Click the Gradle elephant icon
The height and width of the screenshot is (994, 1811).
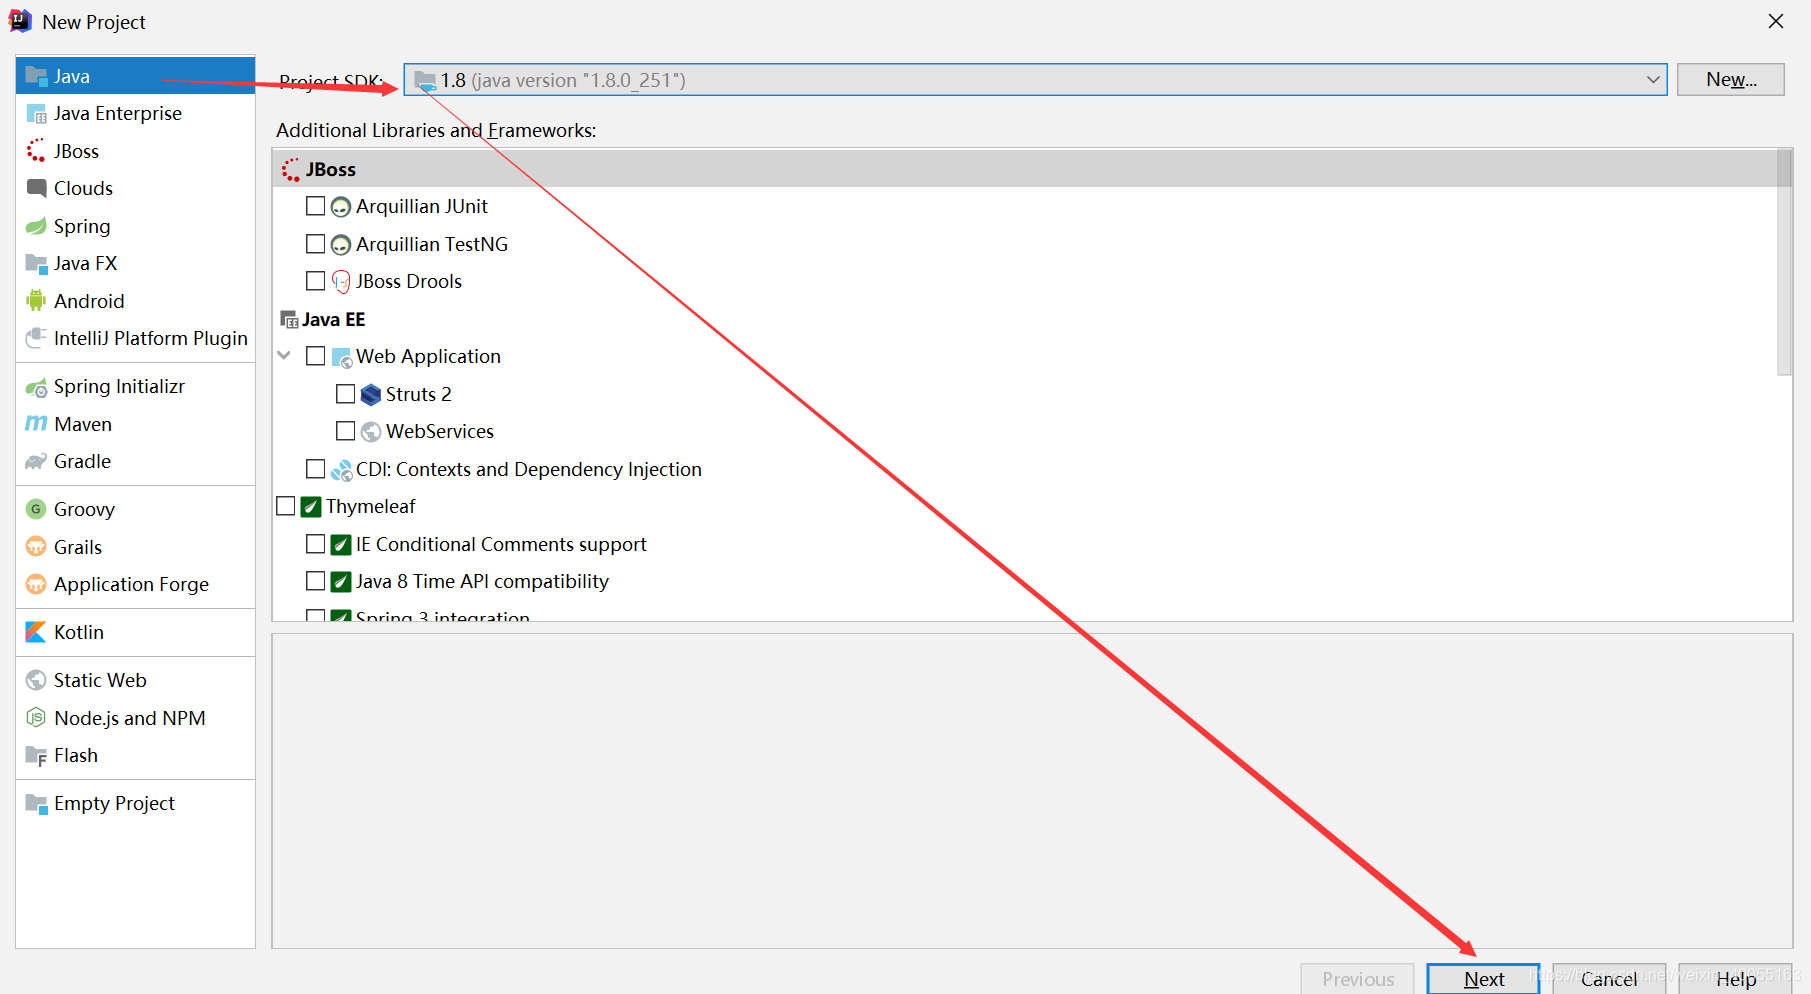click(36, 461)
